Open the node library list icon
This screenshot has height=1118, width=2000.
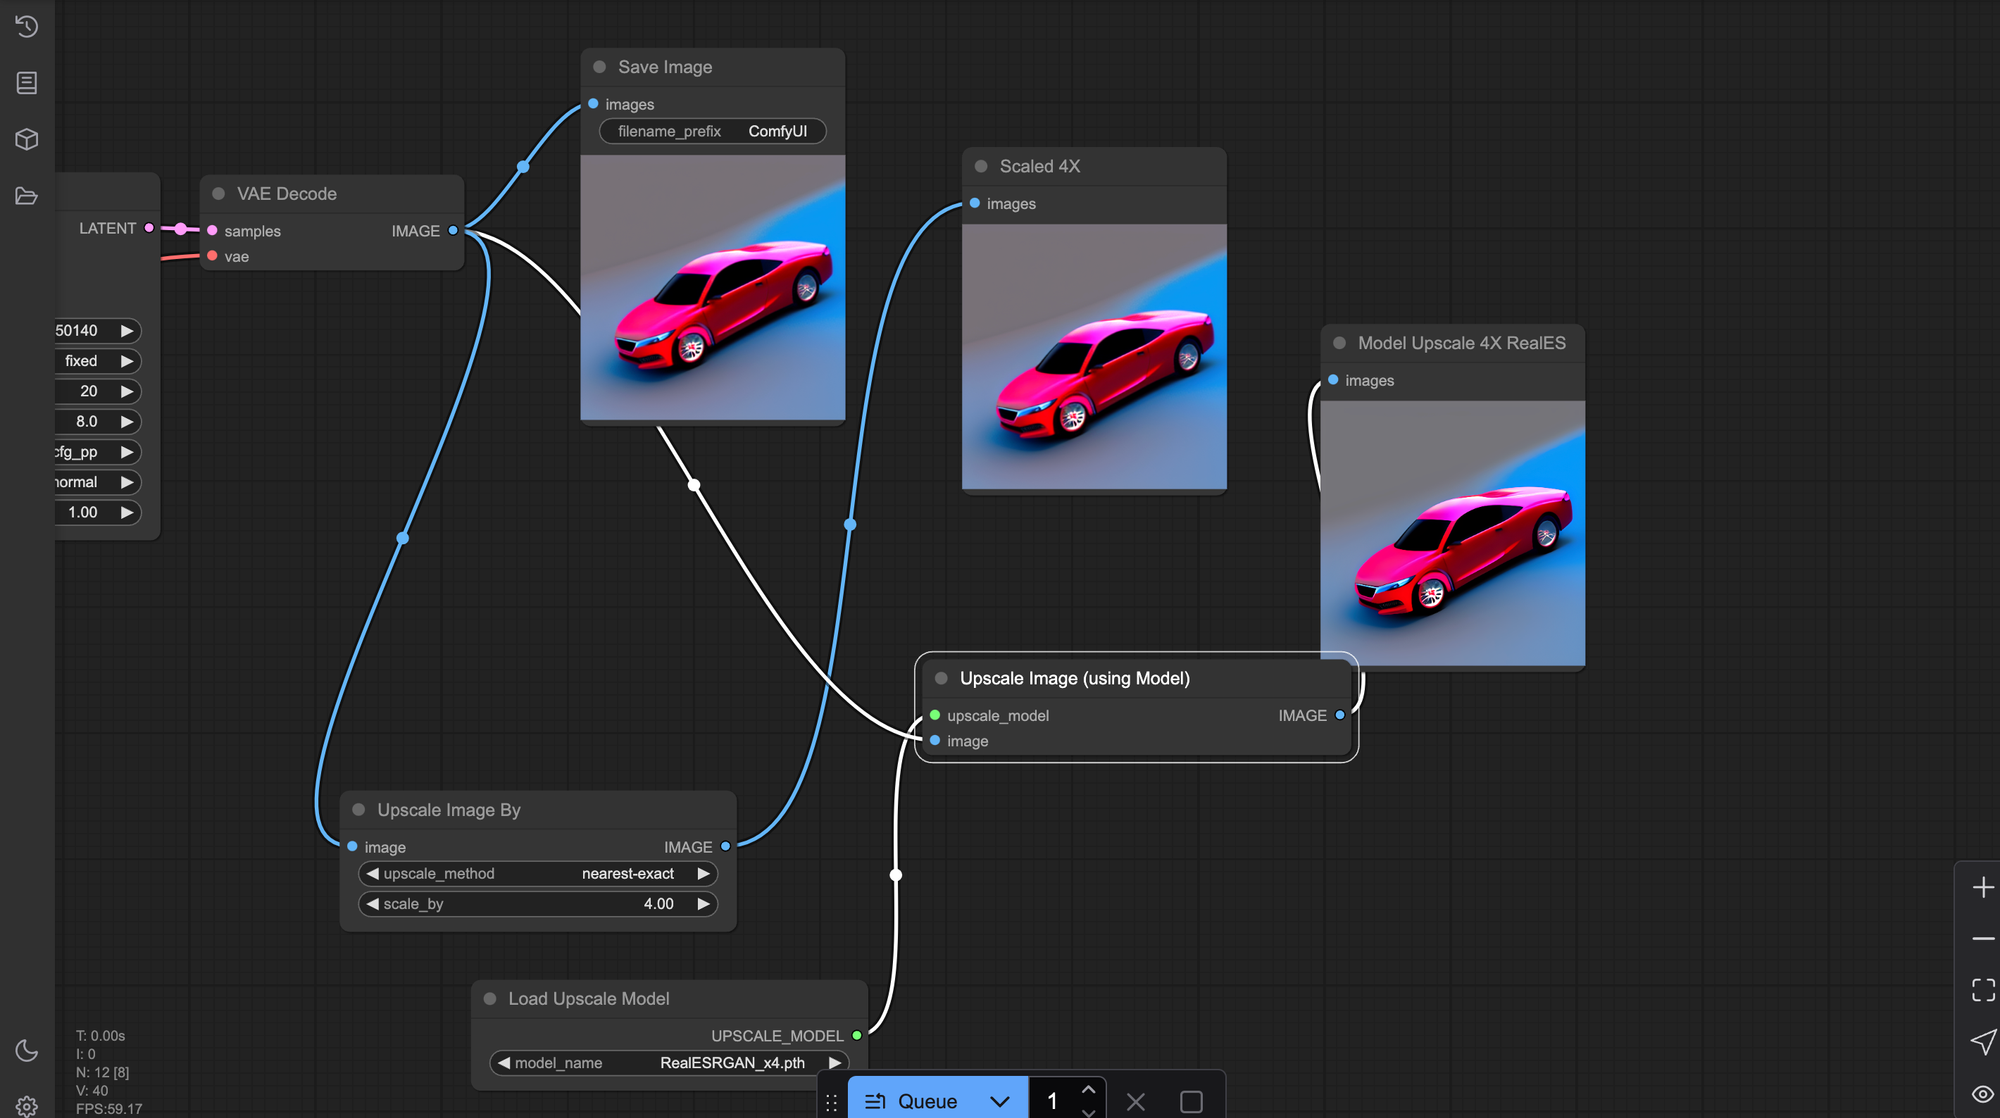(x=27, y=83)
